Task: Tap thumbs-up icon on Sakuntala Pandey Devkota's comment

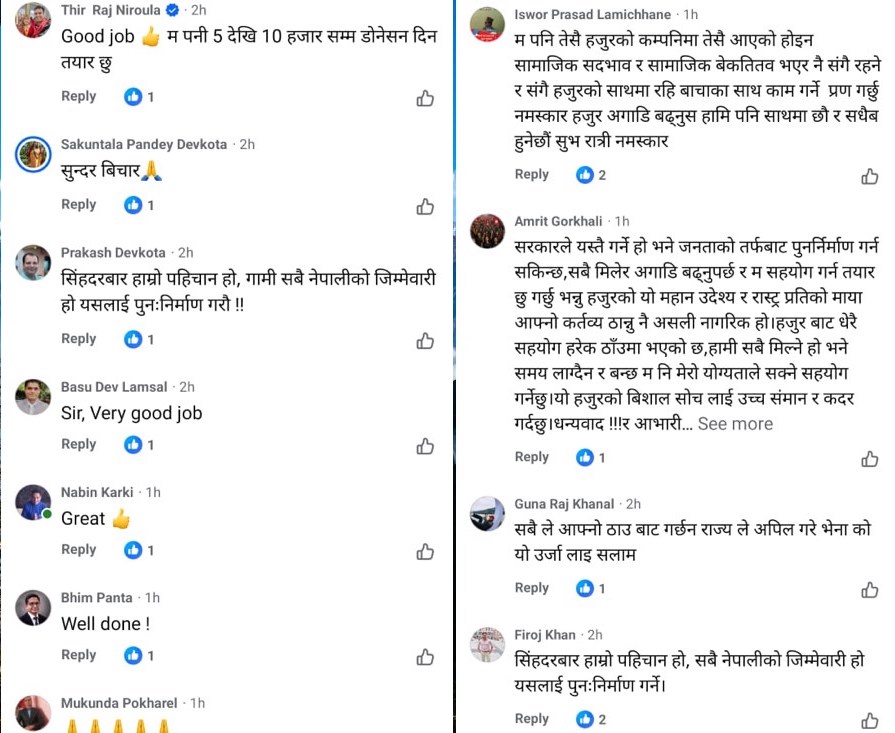Action: click(x=425, y=206)
